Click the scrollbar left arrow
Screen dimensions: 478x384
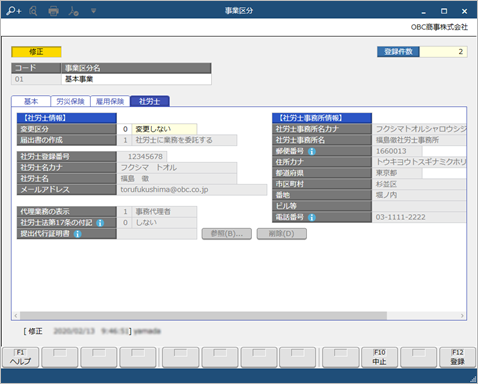pyautogui.click(x=16, y=315)
